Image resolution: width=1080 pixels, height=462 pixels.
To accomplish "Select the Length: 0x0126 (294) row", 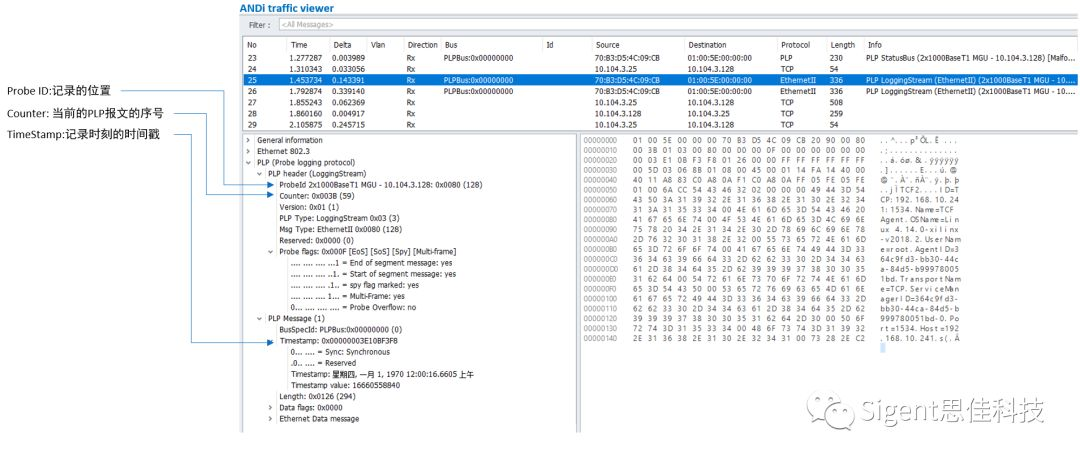I will click(x=317, y=397).
